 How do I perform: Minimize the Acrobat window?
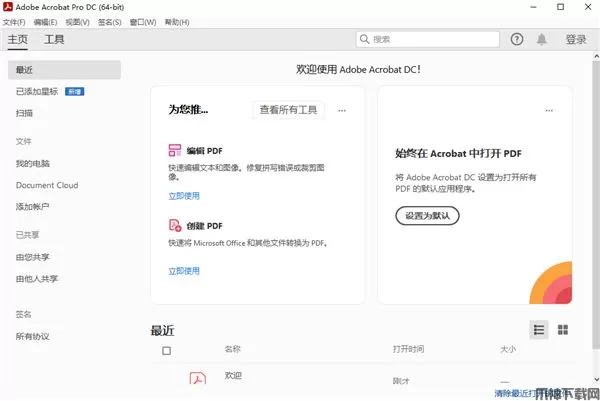[x=533, y=7]
